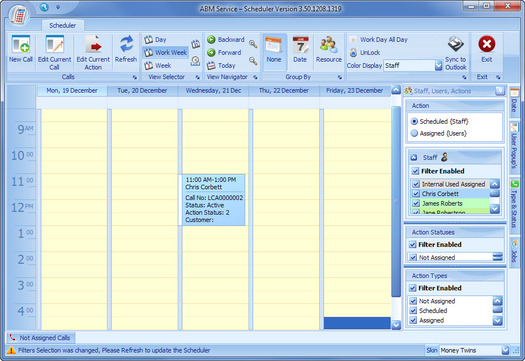Open the Scheduler ribbon tab
Viewport: 525px width, 361px height.
click(63, 25)
